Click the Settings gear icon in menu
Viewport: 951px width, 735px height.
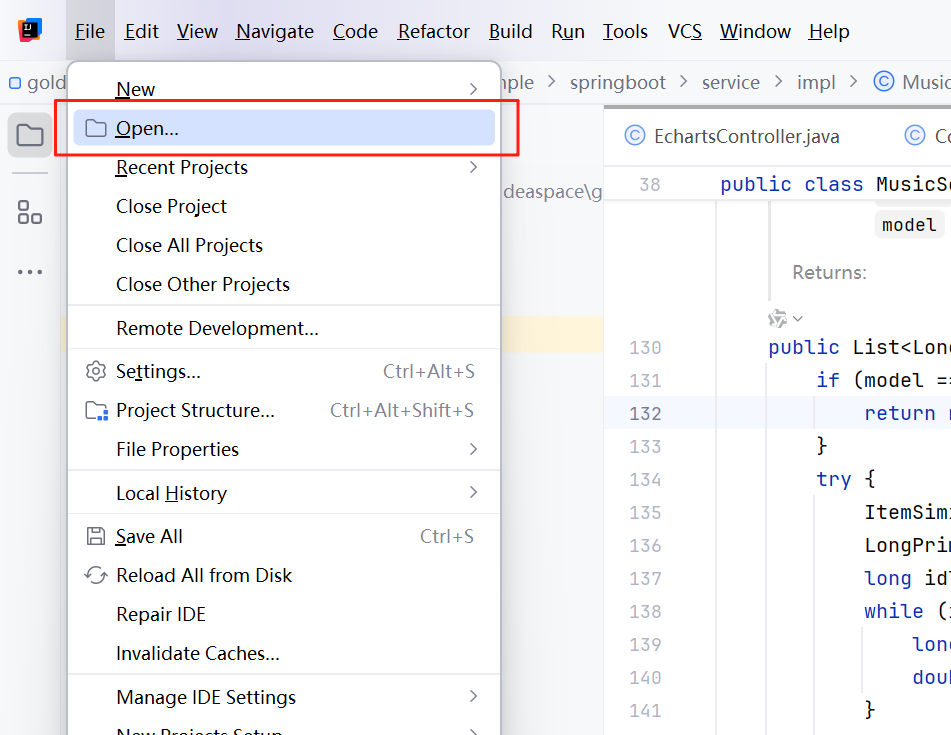coord(96,372)
